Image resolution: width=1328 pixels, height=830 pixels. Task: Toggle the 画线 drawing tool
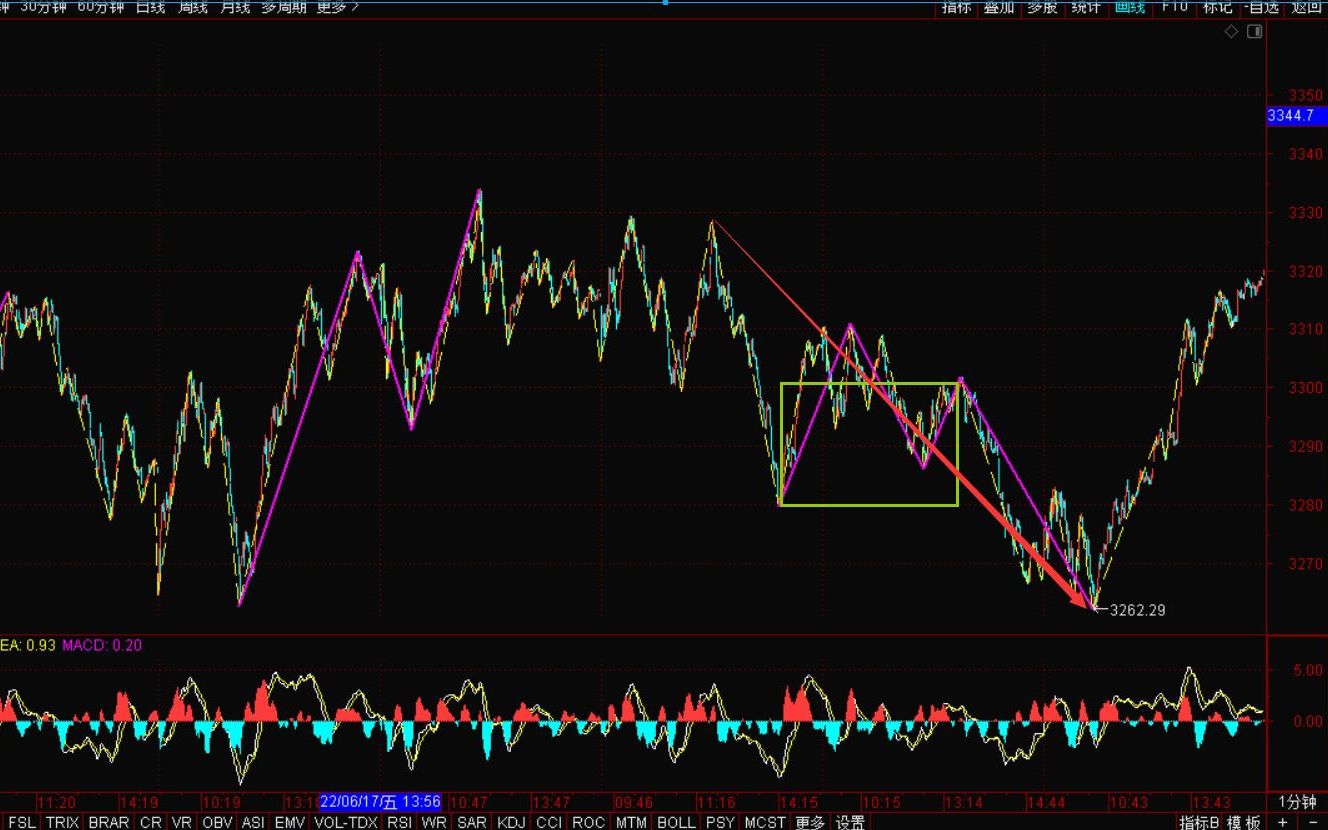click(x=1130, y=6)
